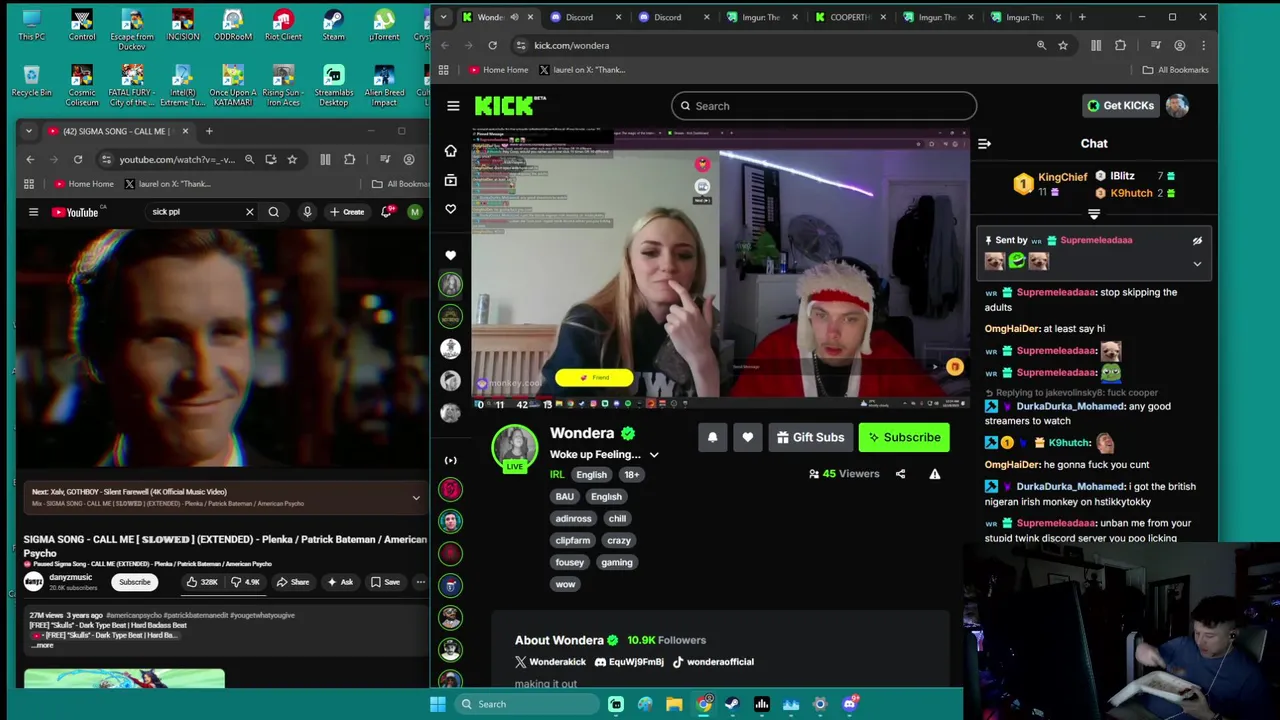Screen dimensions: 1280x720
Task: Save the video to a playlist
Action: [385, 582]
